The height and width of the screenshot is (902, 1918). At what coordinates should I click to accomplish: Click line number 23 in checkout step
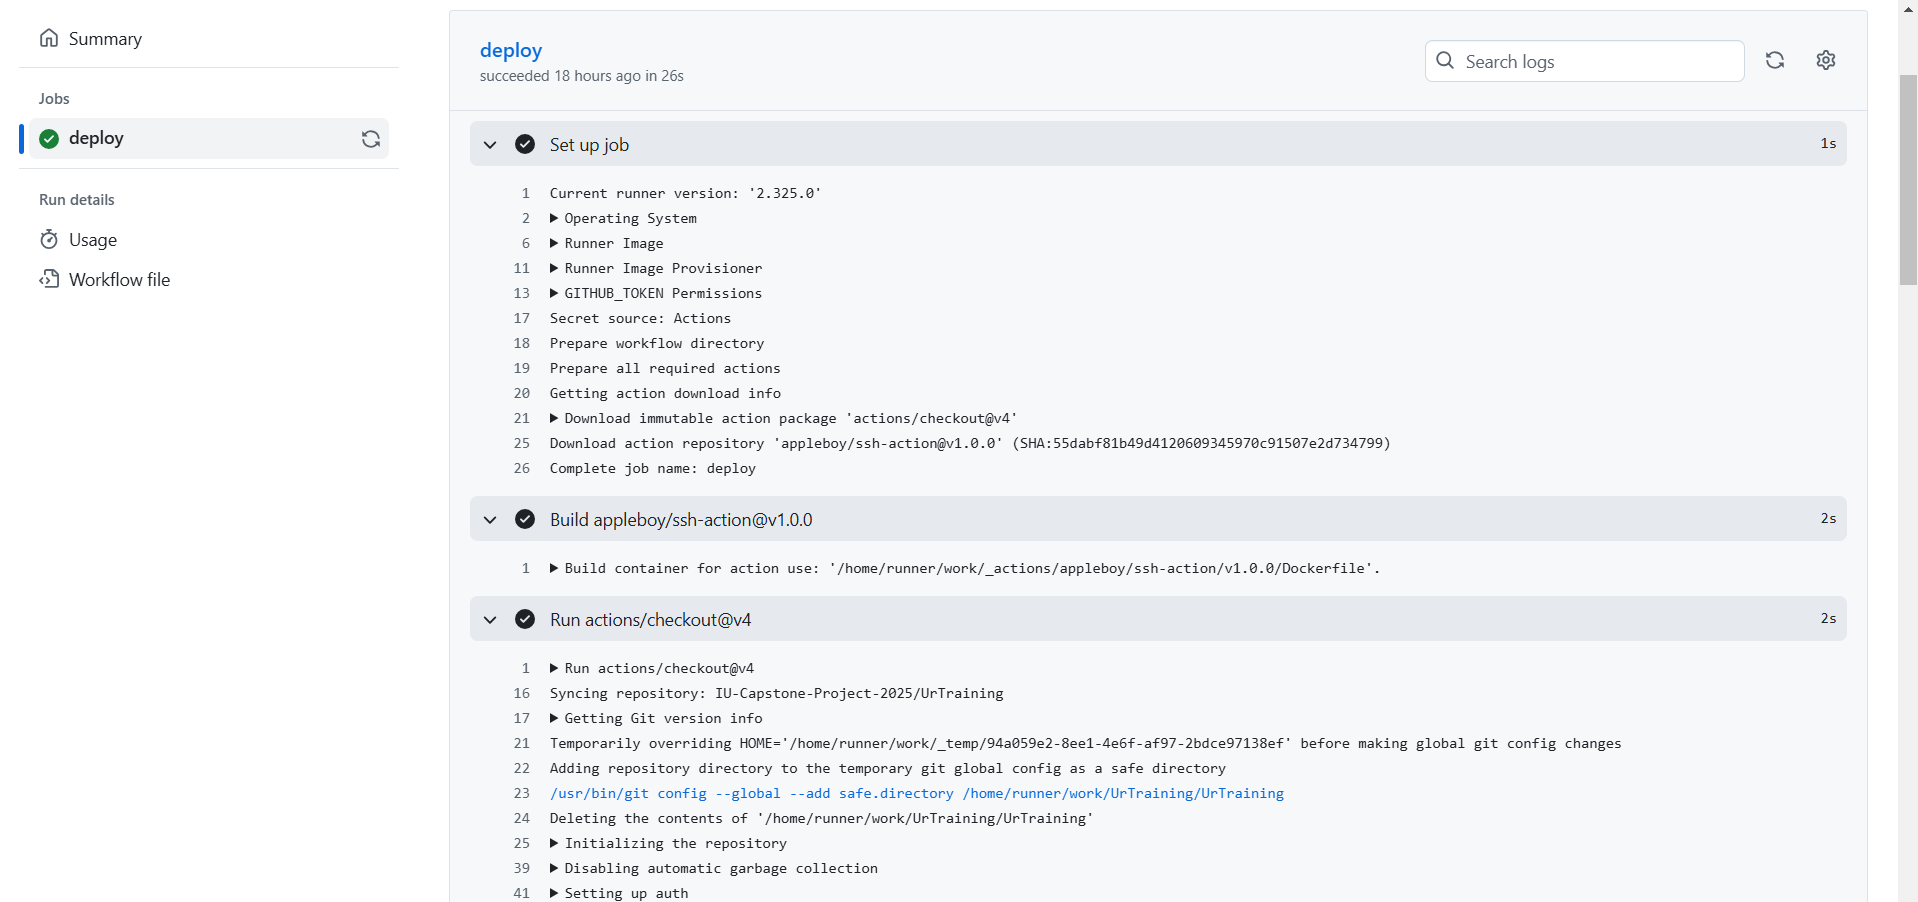(x=522, y=793)
